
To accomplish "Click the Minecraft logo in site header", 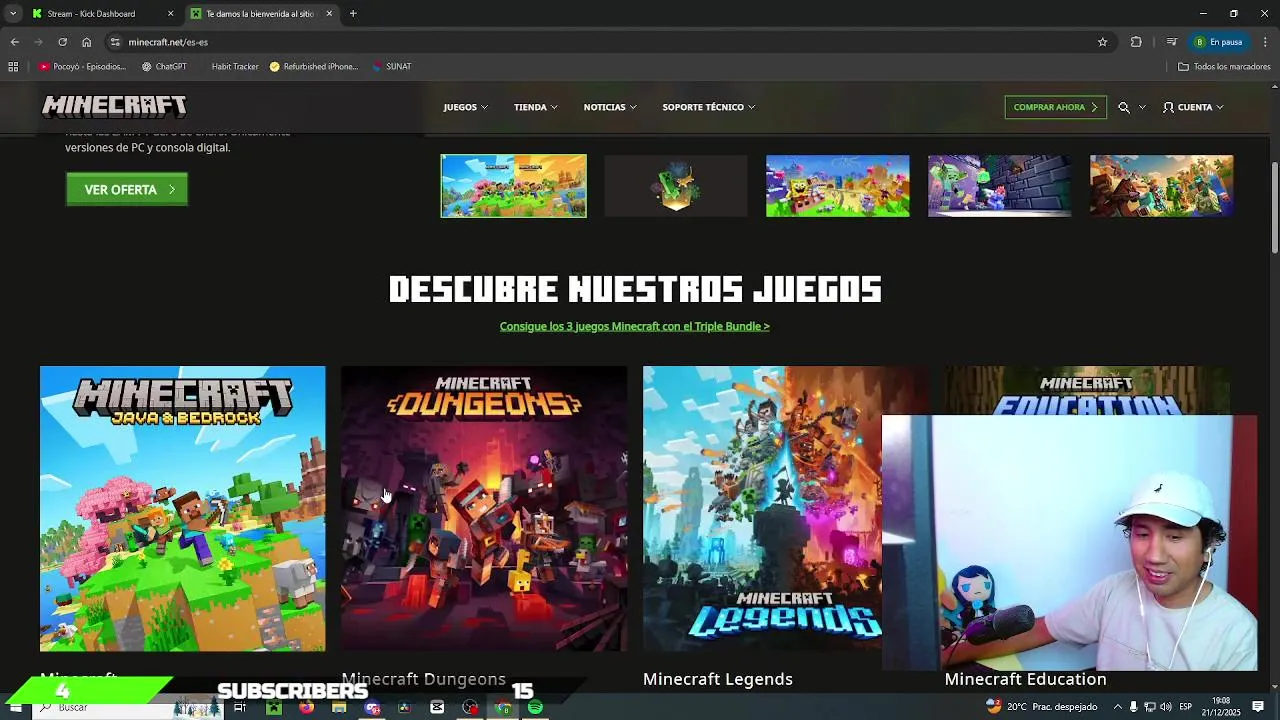I will point(114,106).
